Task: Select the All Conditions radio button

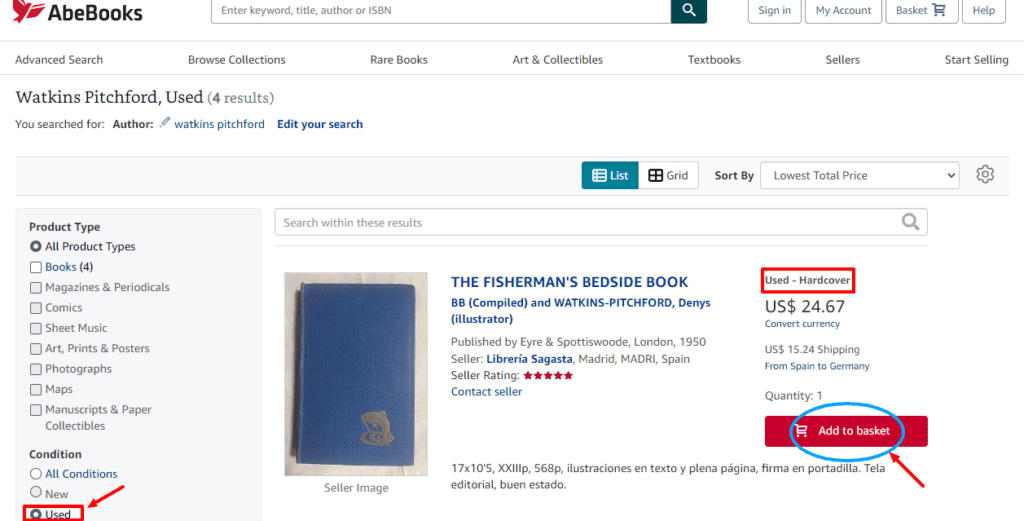Action: (x=36, y=473)
